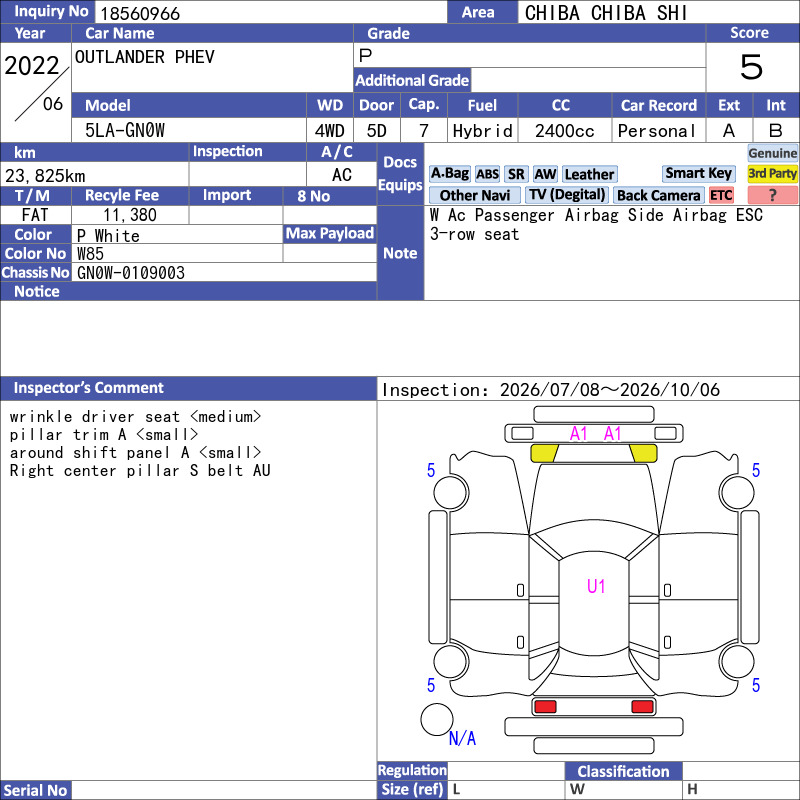The height and width of the screenshot is (800, 800).
Task: Click the U1 roof dent marker
Action: coord(596,586)
